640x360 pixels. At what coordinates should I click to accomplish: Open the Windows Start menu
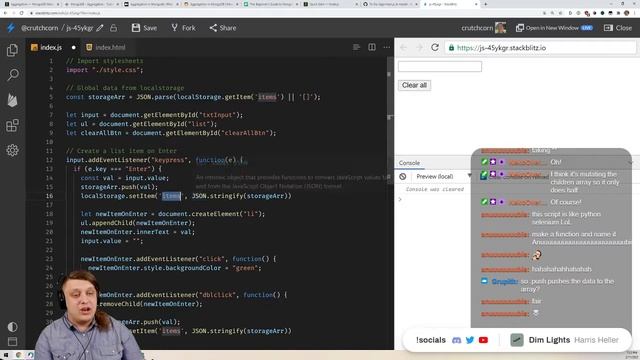pyautogui.click(x=5, y=355)
